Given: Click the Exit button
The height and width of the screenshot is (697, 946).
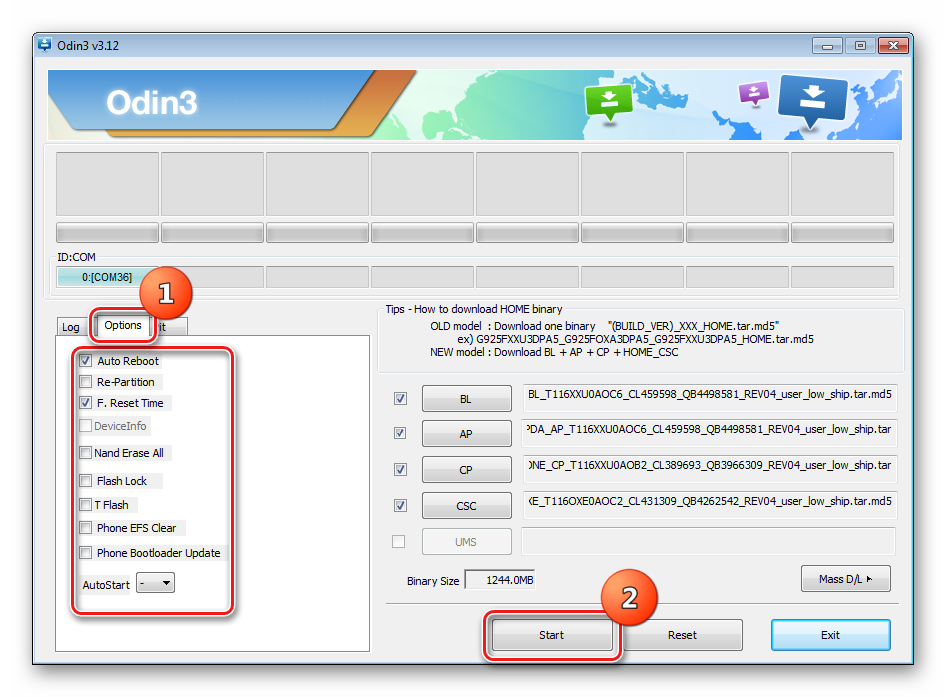Looking at the screenshot, I should [x=830, y=635].
